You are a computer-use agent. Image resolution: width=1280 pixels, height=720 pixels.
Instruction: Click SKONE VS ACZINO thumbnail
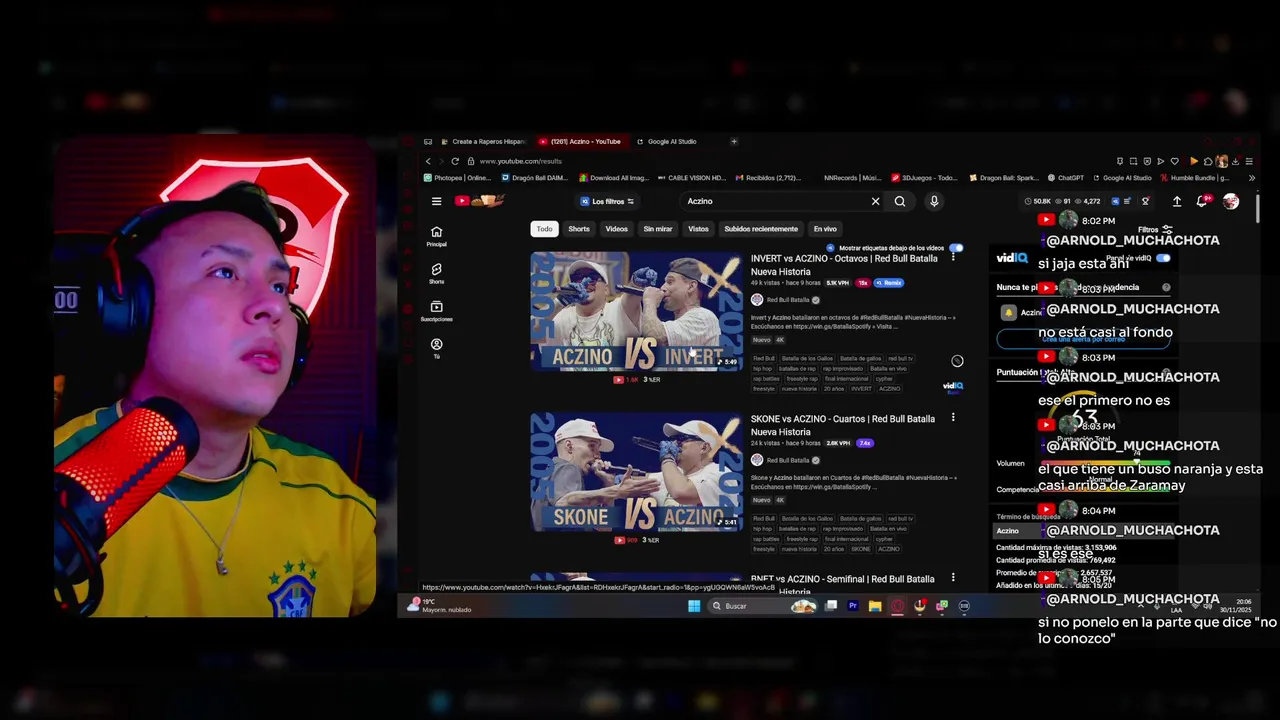tap(636, 471)
